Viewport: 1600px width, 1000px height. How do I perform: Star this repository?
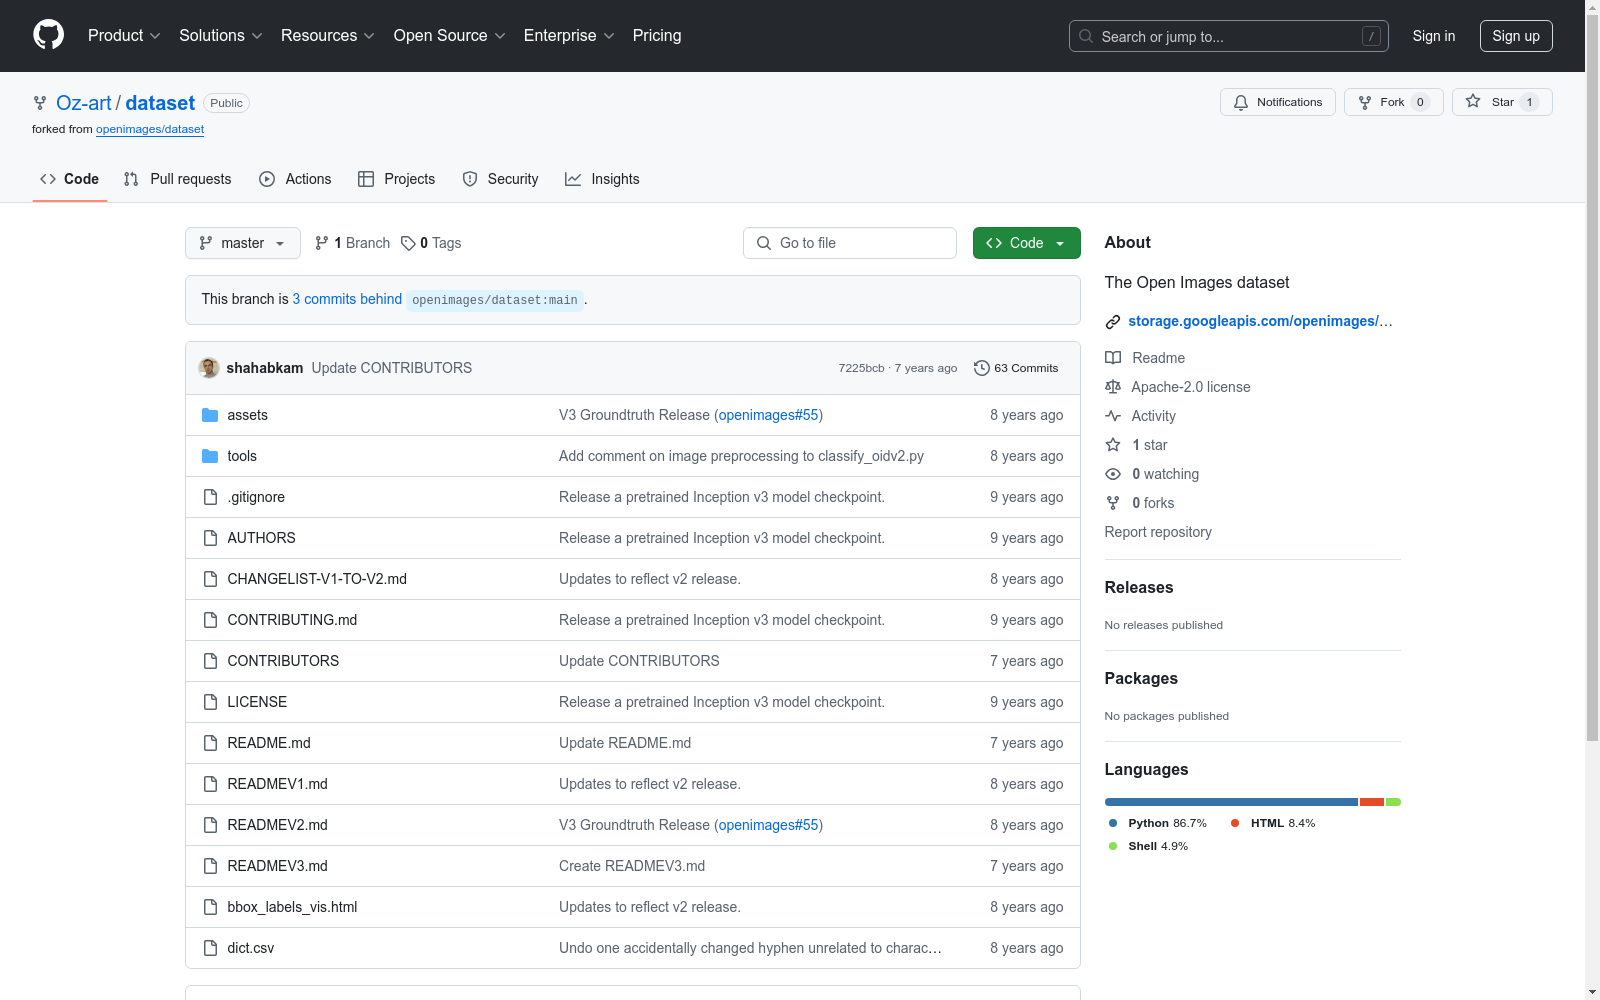tap(1502, 102)
